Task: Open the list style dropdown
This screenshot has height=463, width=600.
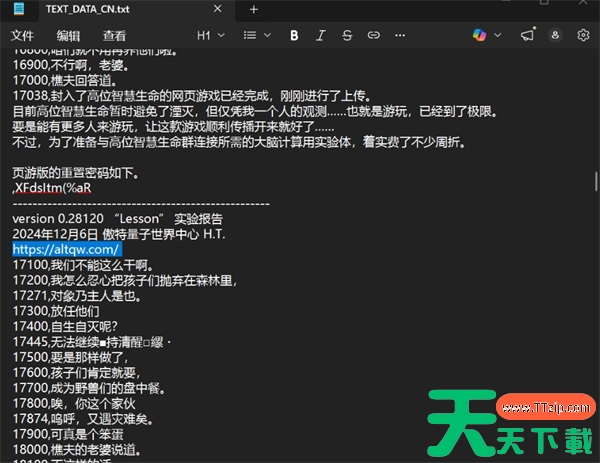Action: (257, 36)
